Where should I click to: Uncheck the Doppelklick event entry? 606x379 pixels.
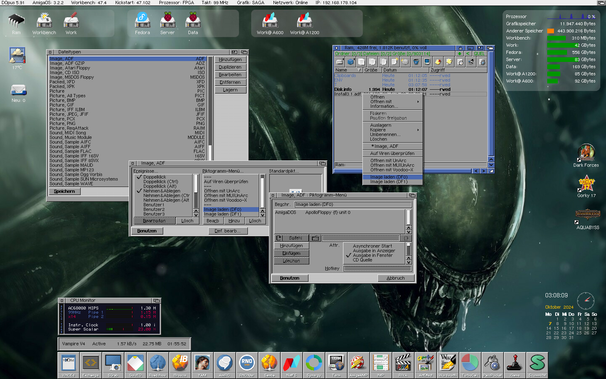(x=163, y=177)
